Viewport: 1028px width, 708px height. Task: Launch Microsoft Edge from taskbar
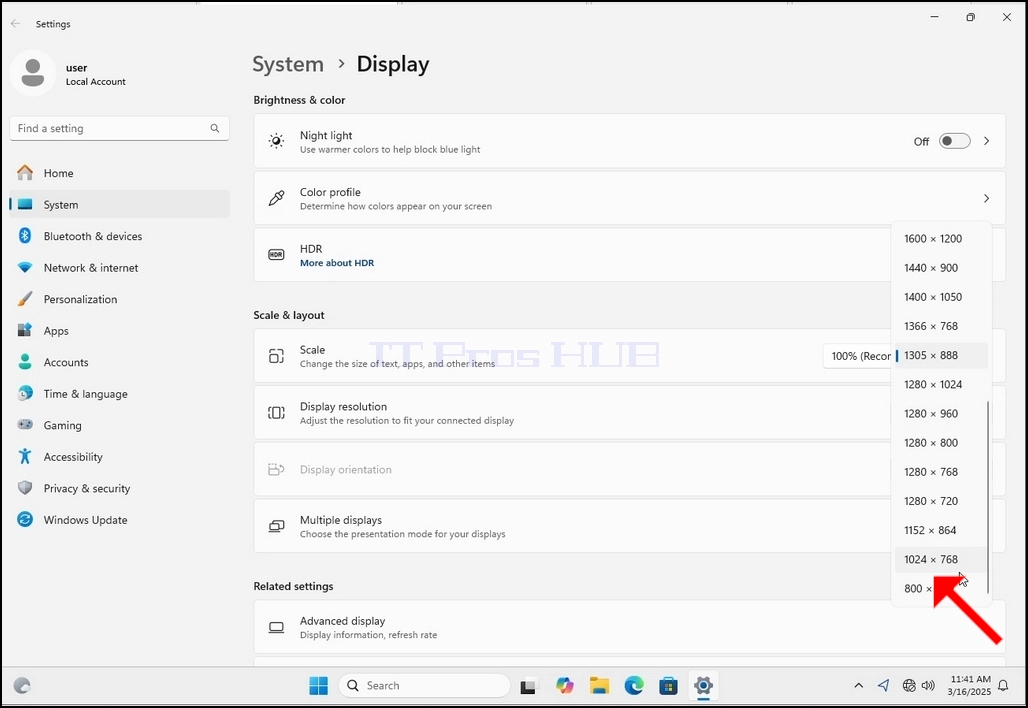tap(633, 686)
